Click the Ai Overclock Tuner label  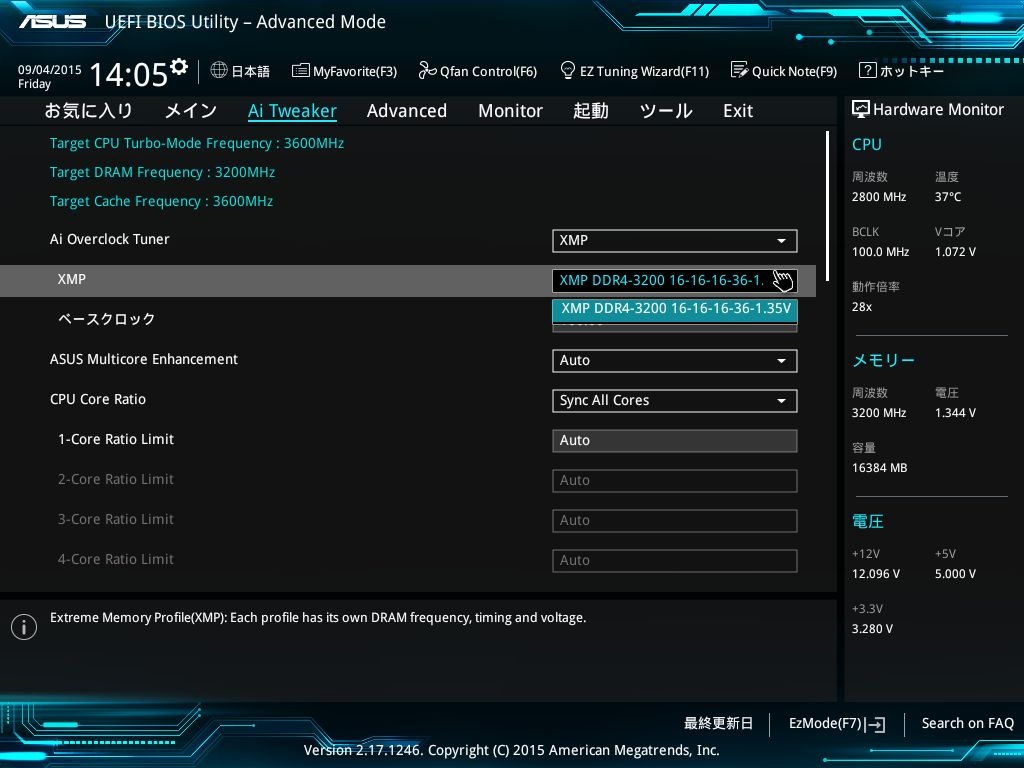tap(110, 239)
